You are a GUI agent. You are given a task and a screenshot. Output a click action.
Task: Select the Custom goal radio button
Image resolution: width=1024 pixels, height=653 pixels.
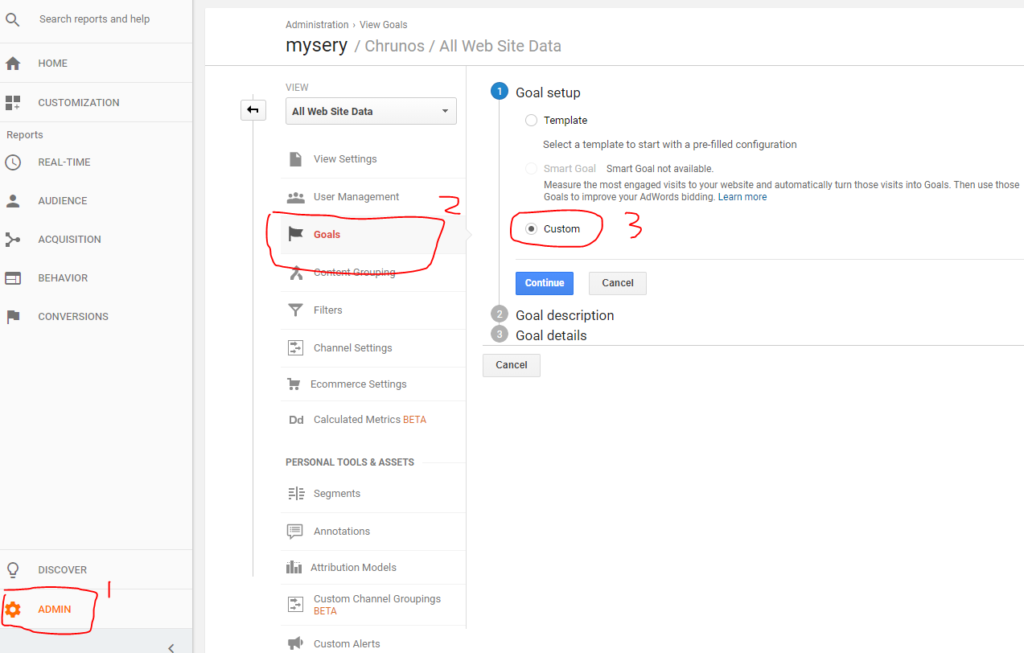[x=530, y=229]
